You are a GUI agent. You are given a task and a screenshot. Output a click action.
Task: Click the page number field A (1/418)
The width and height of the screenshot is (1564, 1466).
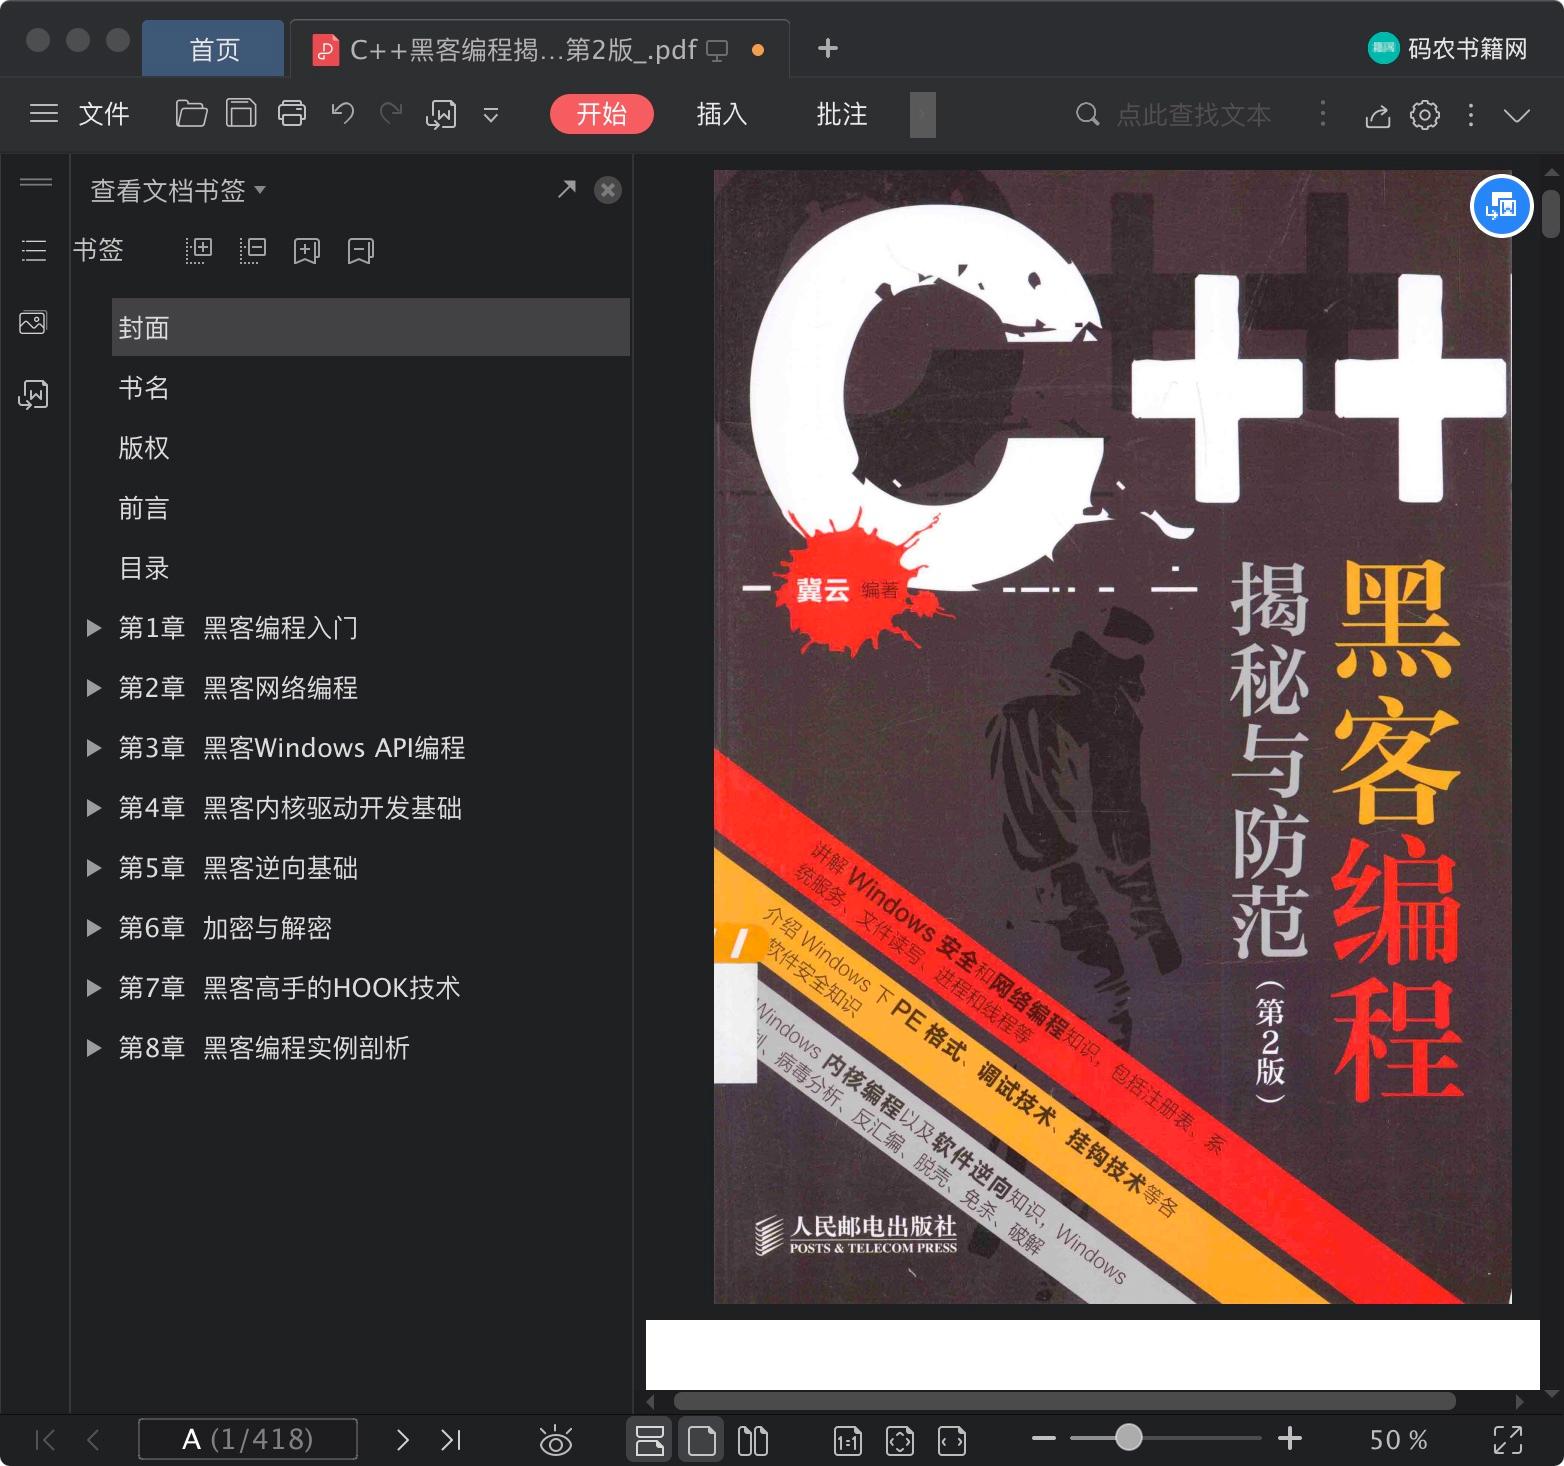(248, 1439)
